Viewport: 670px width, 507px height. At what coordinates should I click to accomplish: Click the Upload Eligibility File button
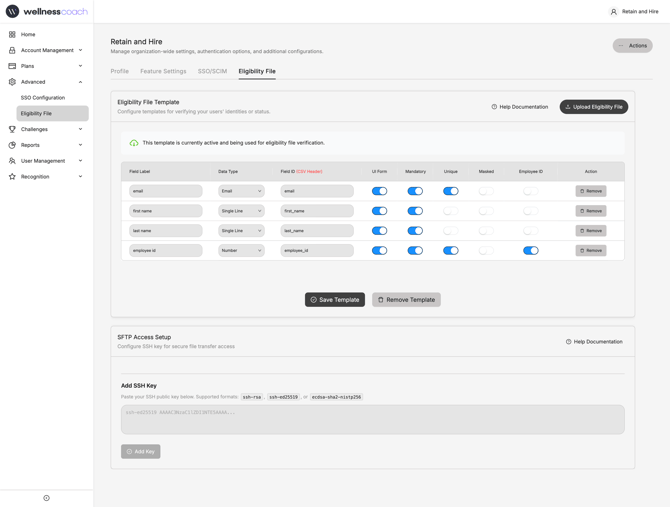tap(594, 107)
